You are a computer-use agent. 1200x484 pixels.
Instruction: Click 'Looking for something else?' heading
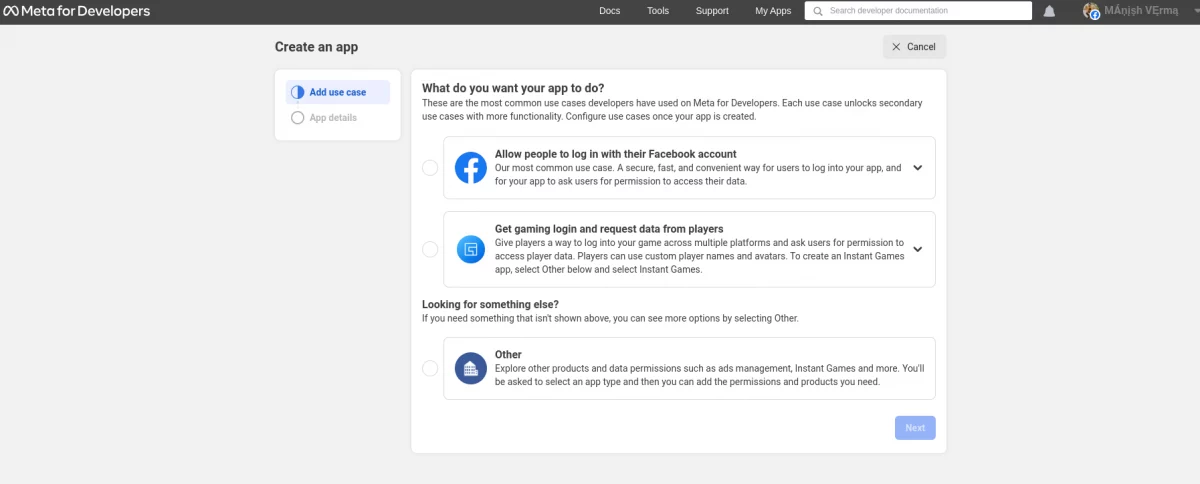coord(490,304)
